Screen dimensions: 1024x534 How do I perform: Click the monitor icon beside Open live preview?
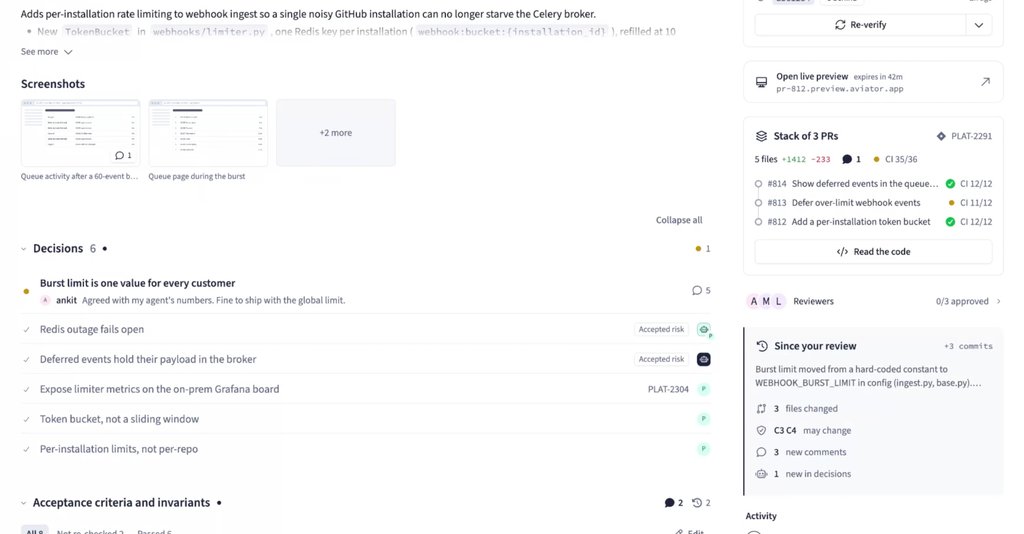pyautogui.click(x=761, y=82)
